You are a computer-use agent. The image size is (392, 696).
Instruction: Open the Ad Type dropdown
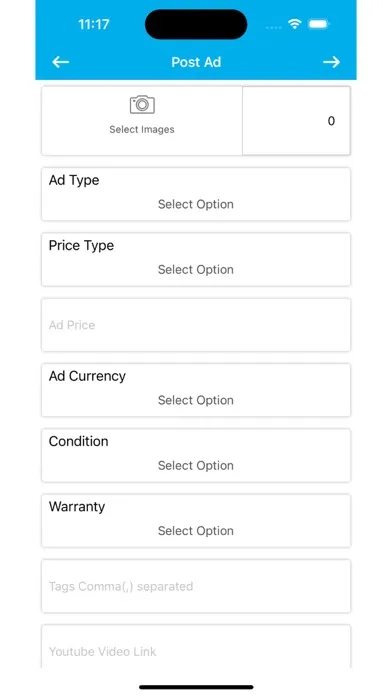coord(196,194)
